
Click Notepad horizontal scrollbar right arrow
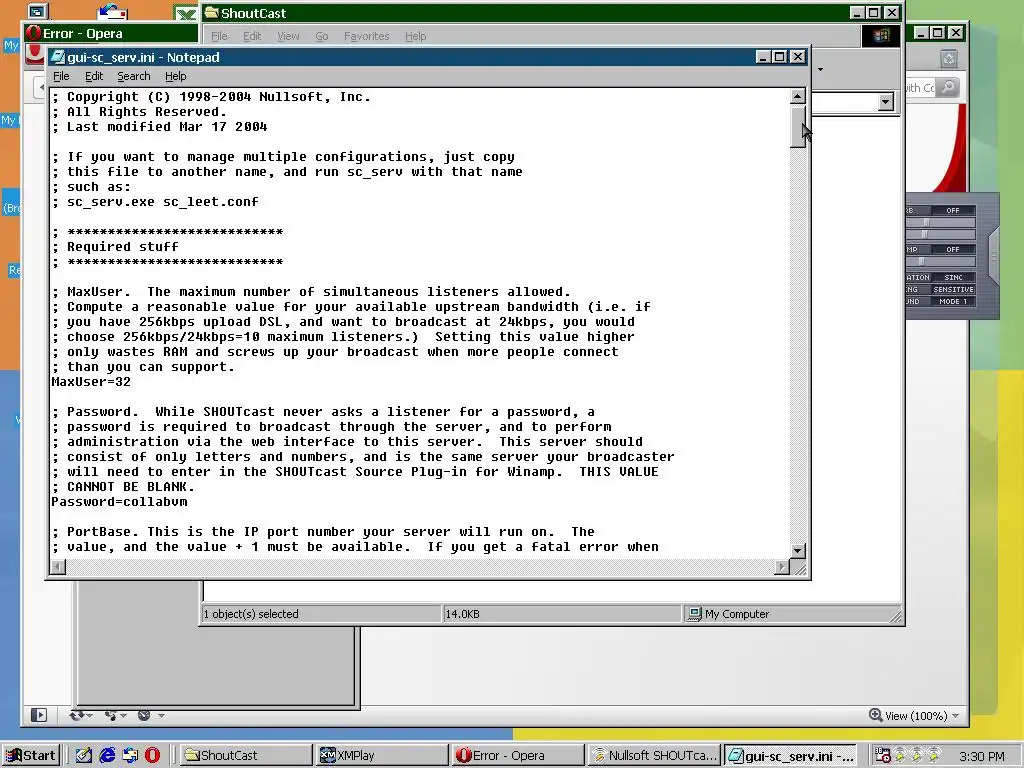(x=782, y=567)
